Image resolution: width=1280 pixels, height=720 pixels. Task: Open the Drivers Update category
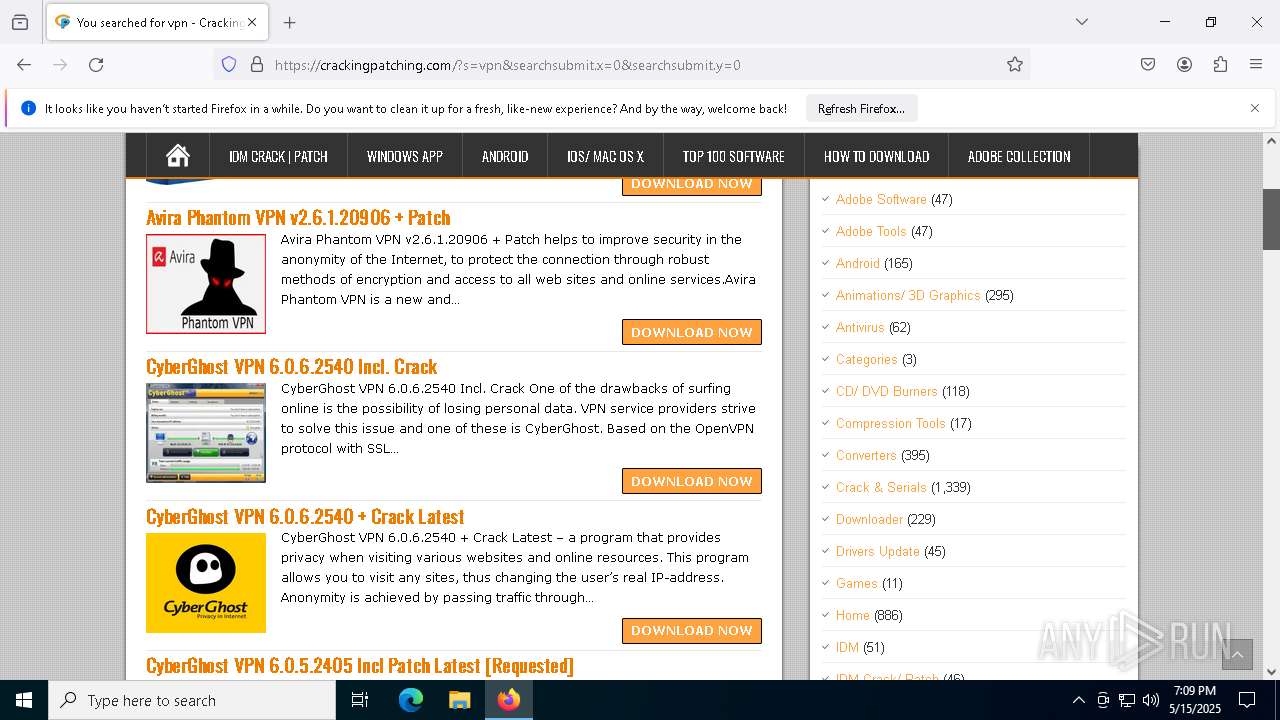878,551
